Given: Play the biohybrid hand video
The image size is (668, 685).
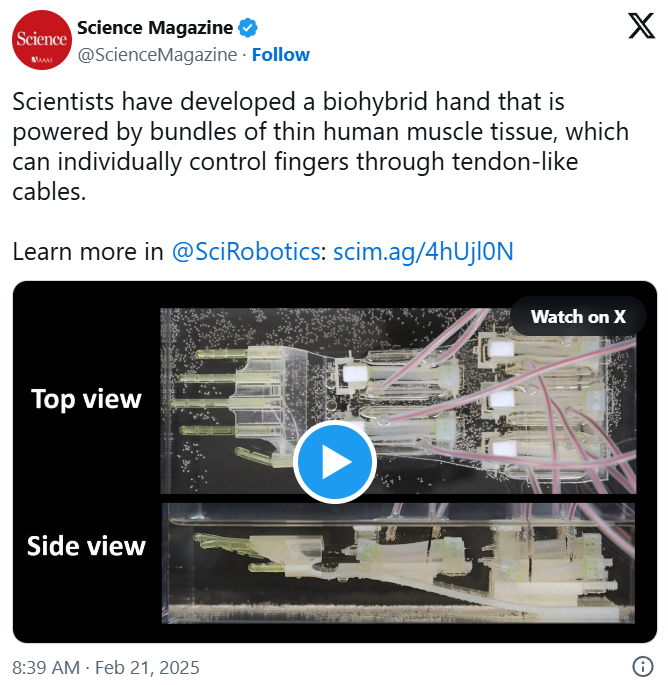Looking at the screenshot, I should tap(335, 462).
